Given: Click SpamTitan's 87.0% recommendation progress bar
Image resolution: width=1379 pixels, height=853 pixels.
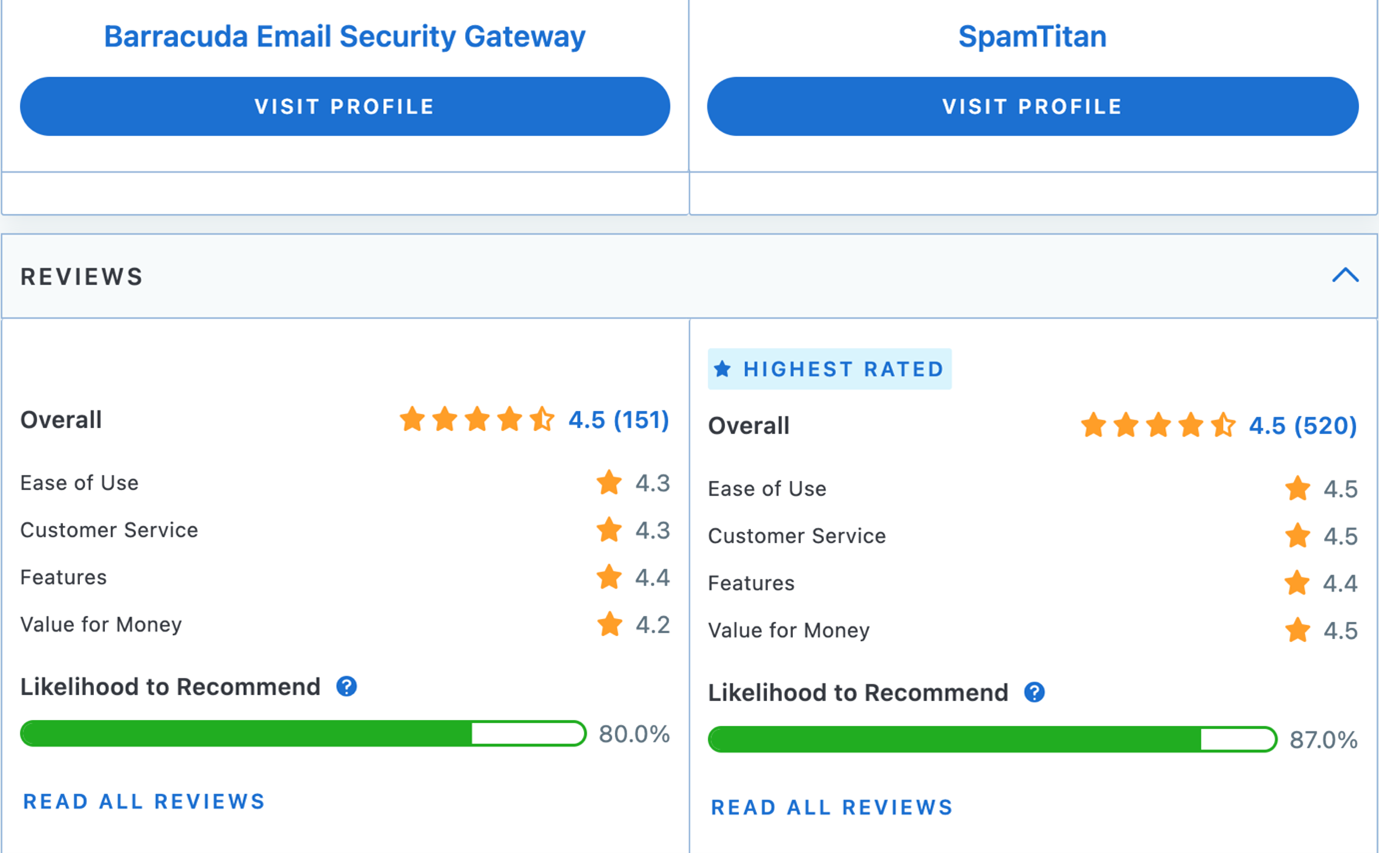Looking at the screenshot, I should tap(992, 740).
